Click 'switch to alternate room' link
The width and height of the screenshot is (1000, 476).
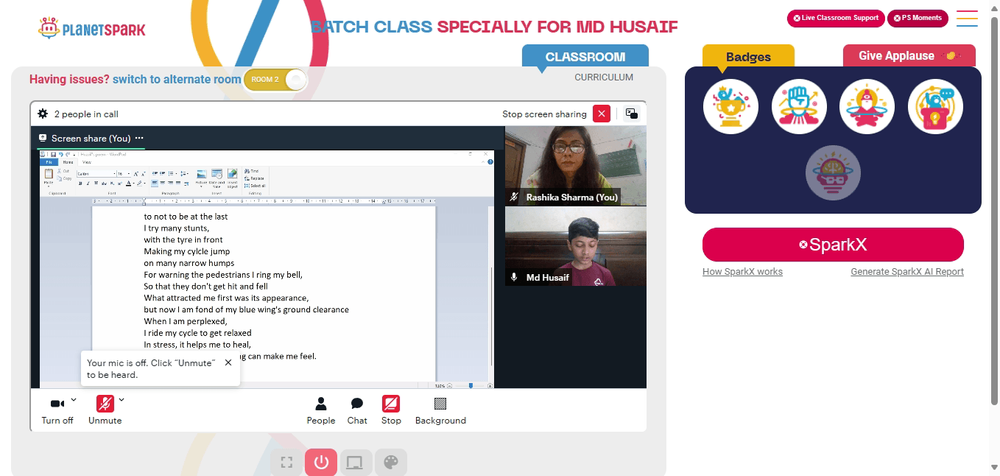point(177,79)
